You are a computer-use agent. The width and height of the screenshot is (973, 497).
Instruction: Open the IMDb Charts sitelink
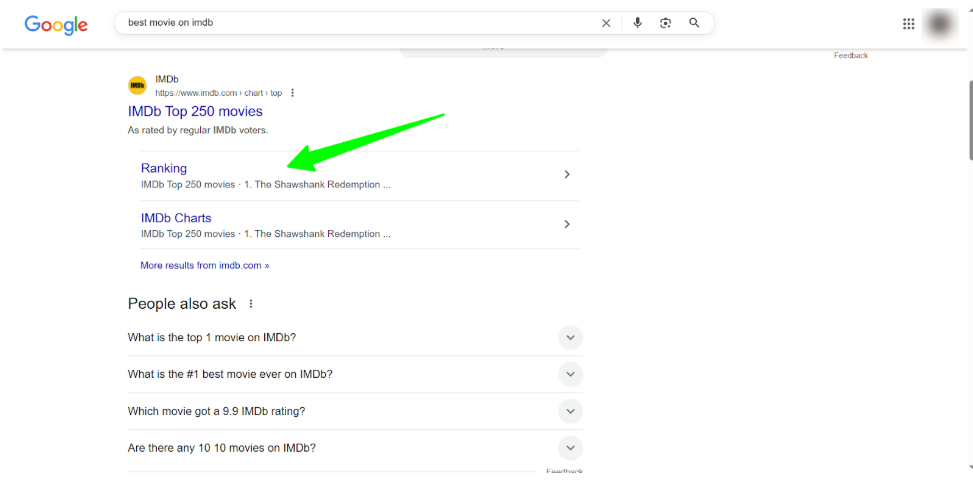176,218
